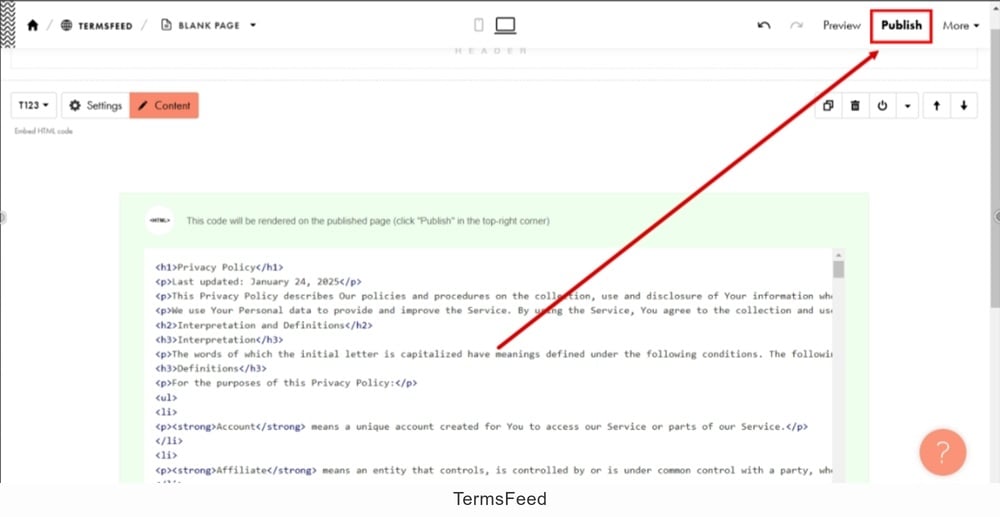Select the Content tab
The image size is (1000, 517).
click(x=164, y=105)
